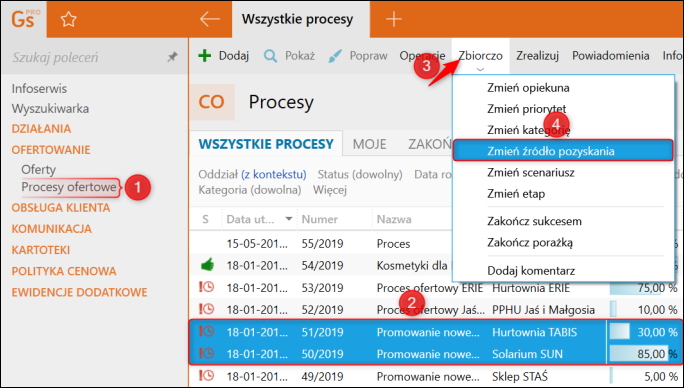The height and width of the screenshot is (388, 684).
Task: Click the Popraw button
Action: [357, 56]
